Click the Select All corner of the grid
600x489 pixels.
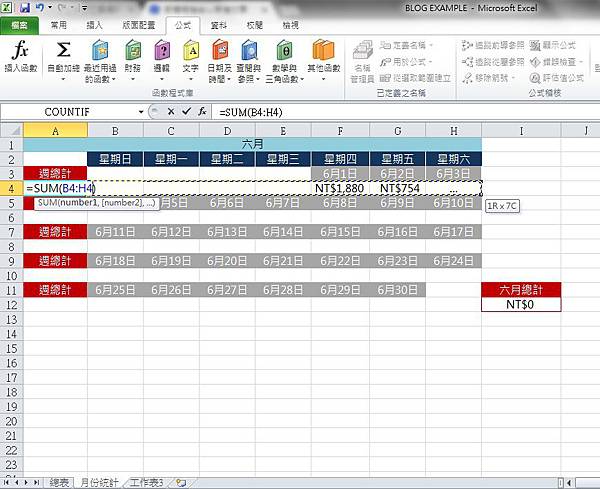tap(12, 130)
